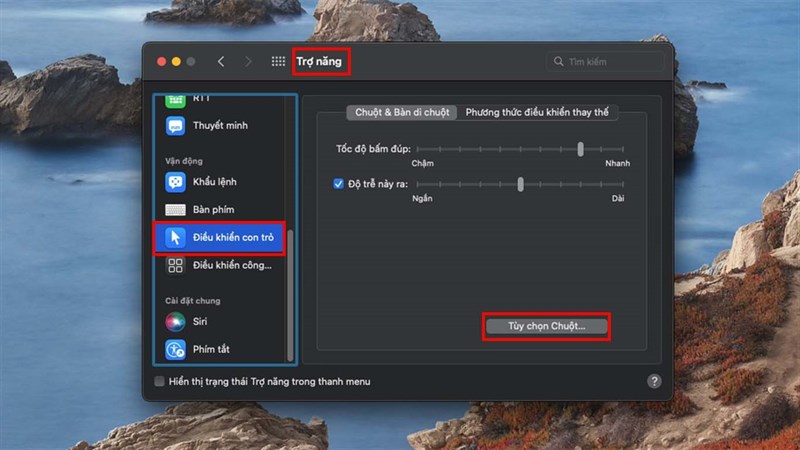Screen dimensions: 800x450
Task: Open the show-all preferences grid
Action: (278, 62)
